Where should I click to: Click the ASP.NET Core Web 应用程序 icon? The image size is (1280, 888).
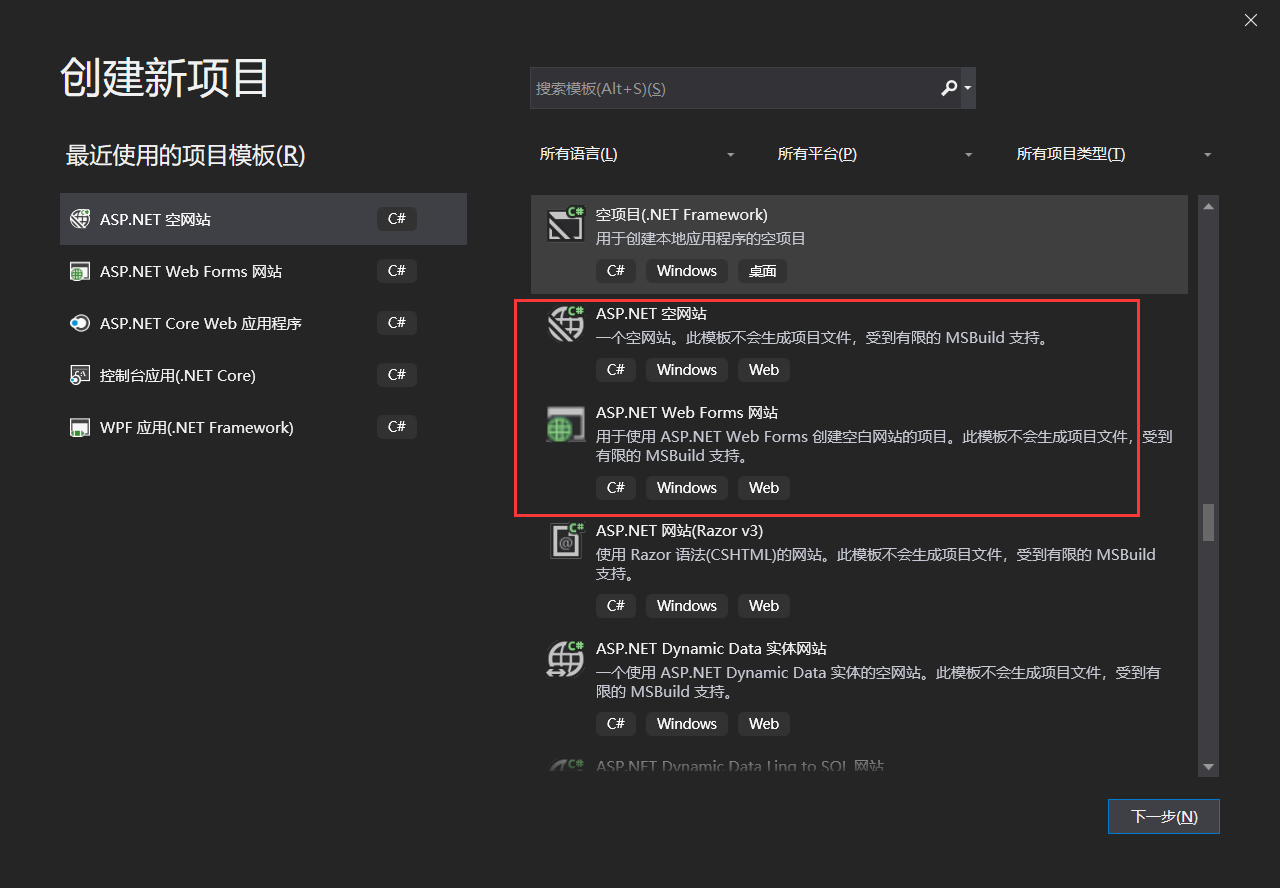click(x=79, y=323)
